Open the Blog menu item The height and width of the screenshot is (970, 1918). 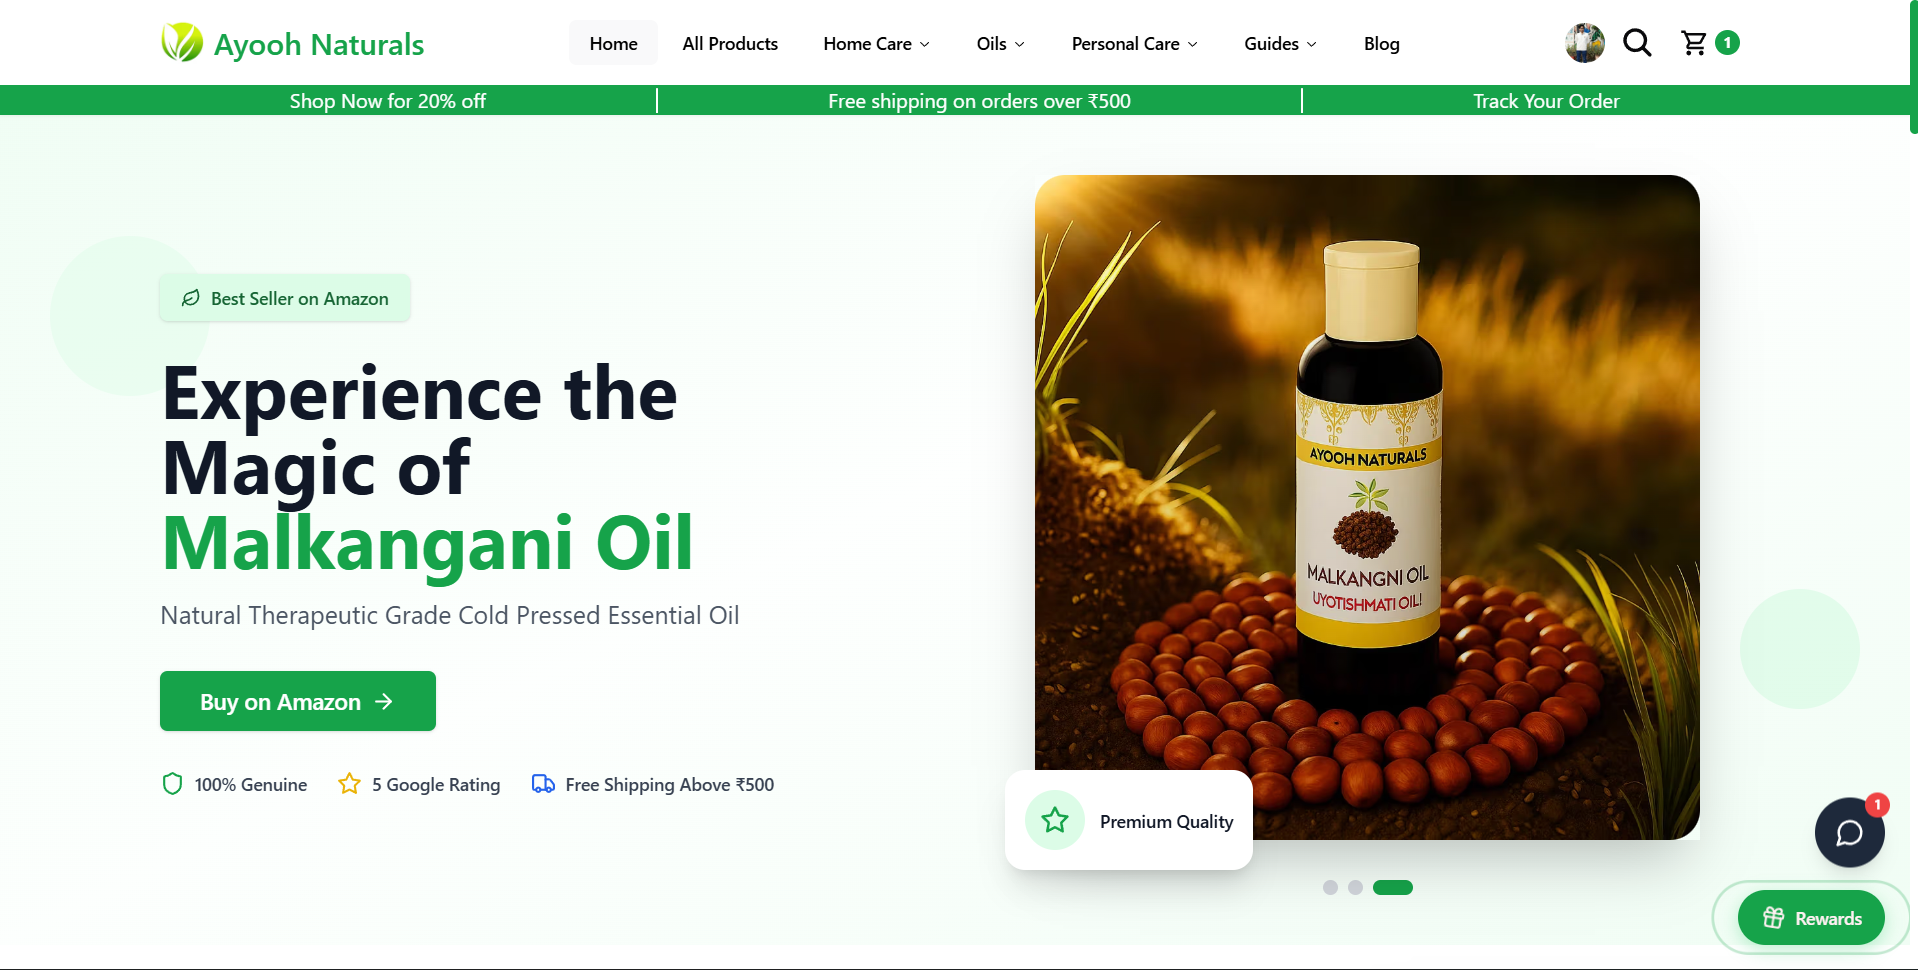[x=1381, y=43]
